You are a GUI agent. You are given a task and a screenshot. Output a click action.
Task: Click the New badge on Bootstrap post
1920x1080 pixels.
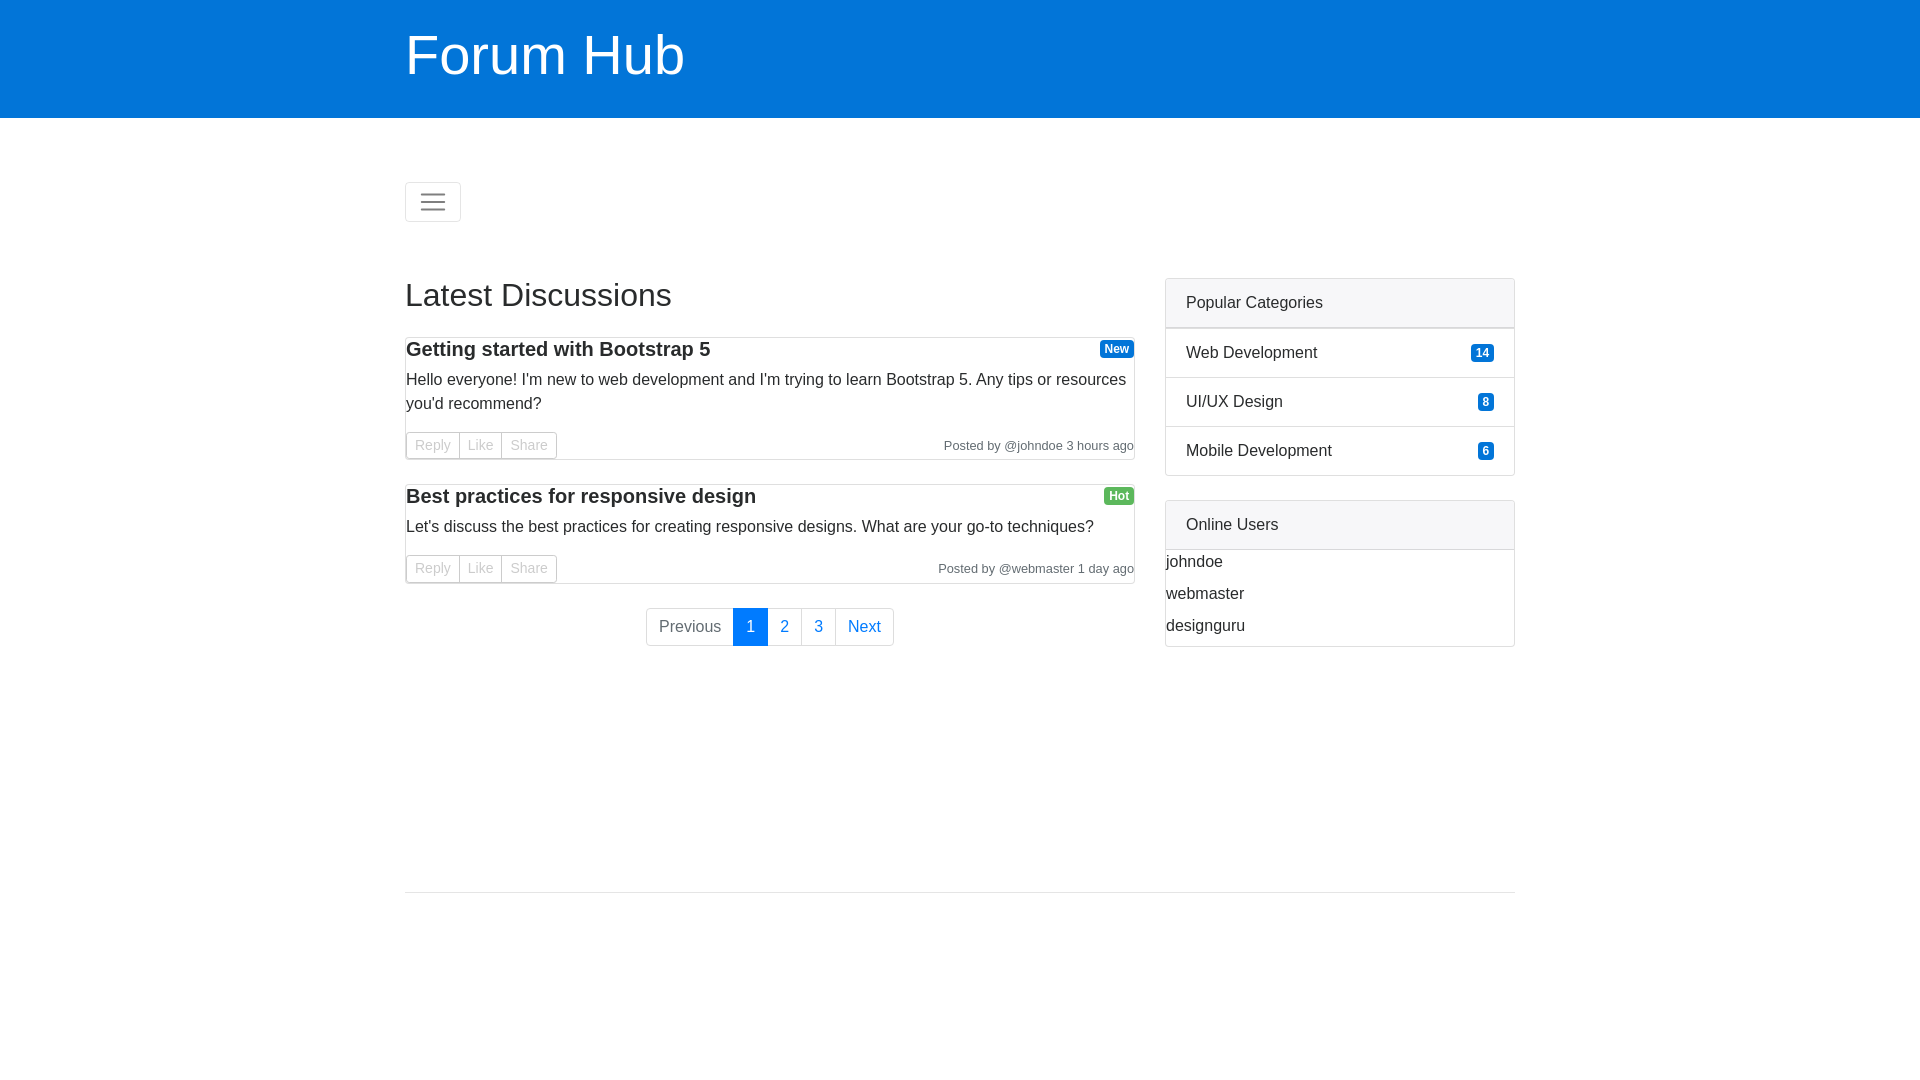(x=1116, y=349)
